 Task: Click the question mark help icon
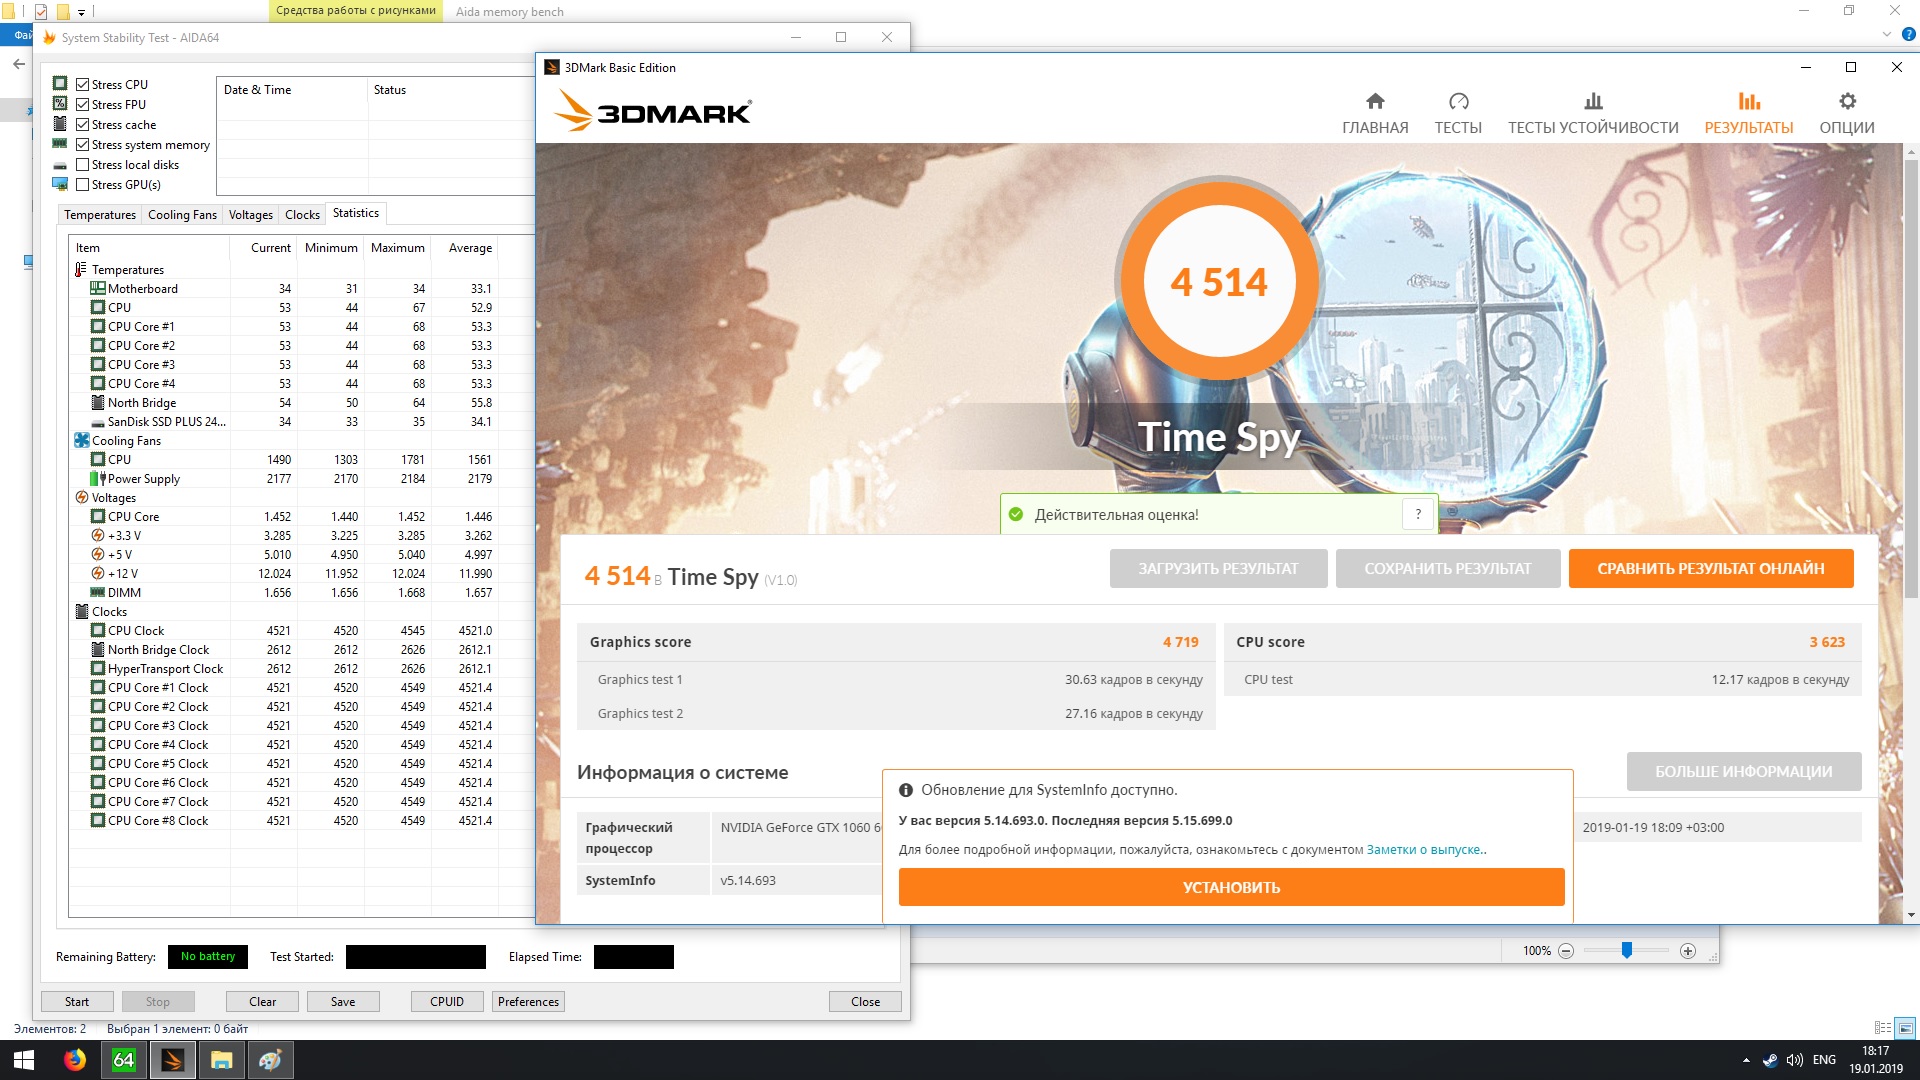coord(1417,514)
